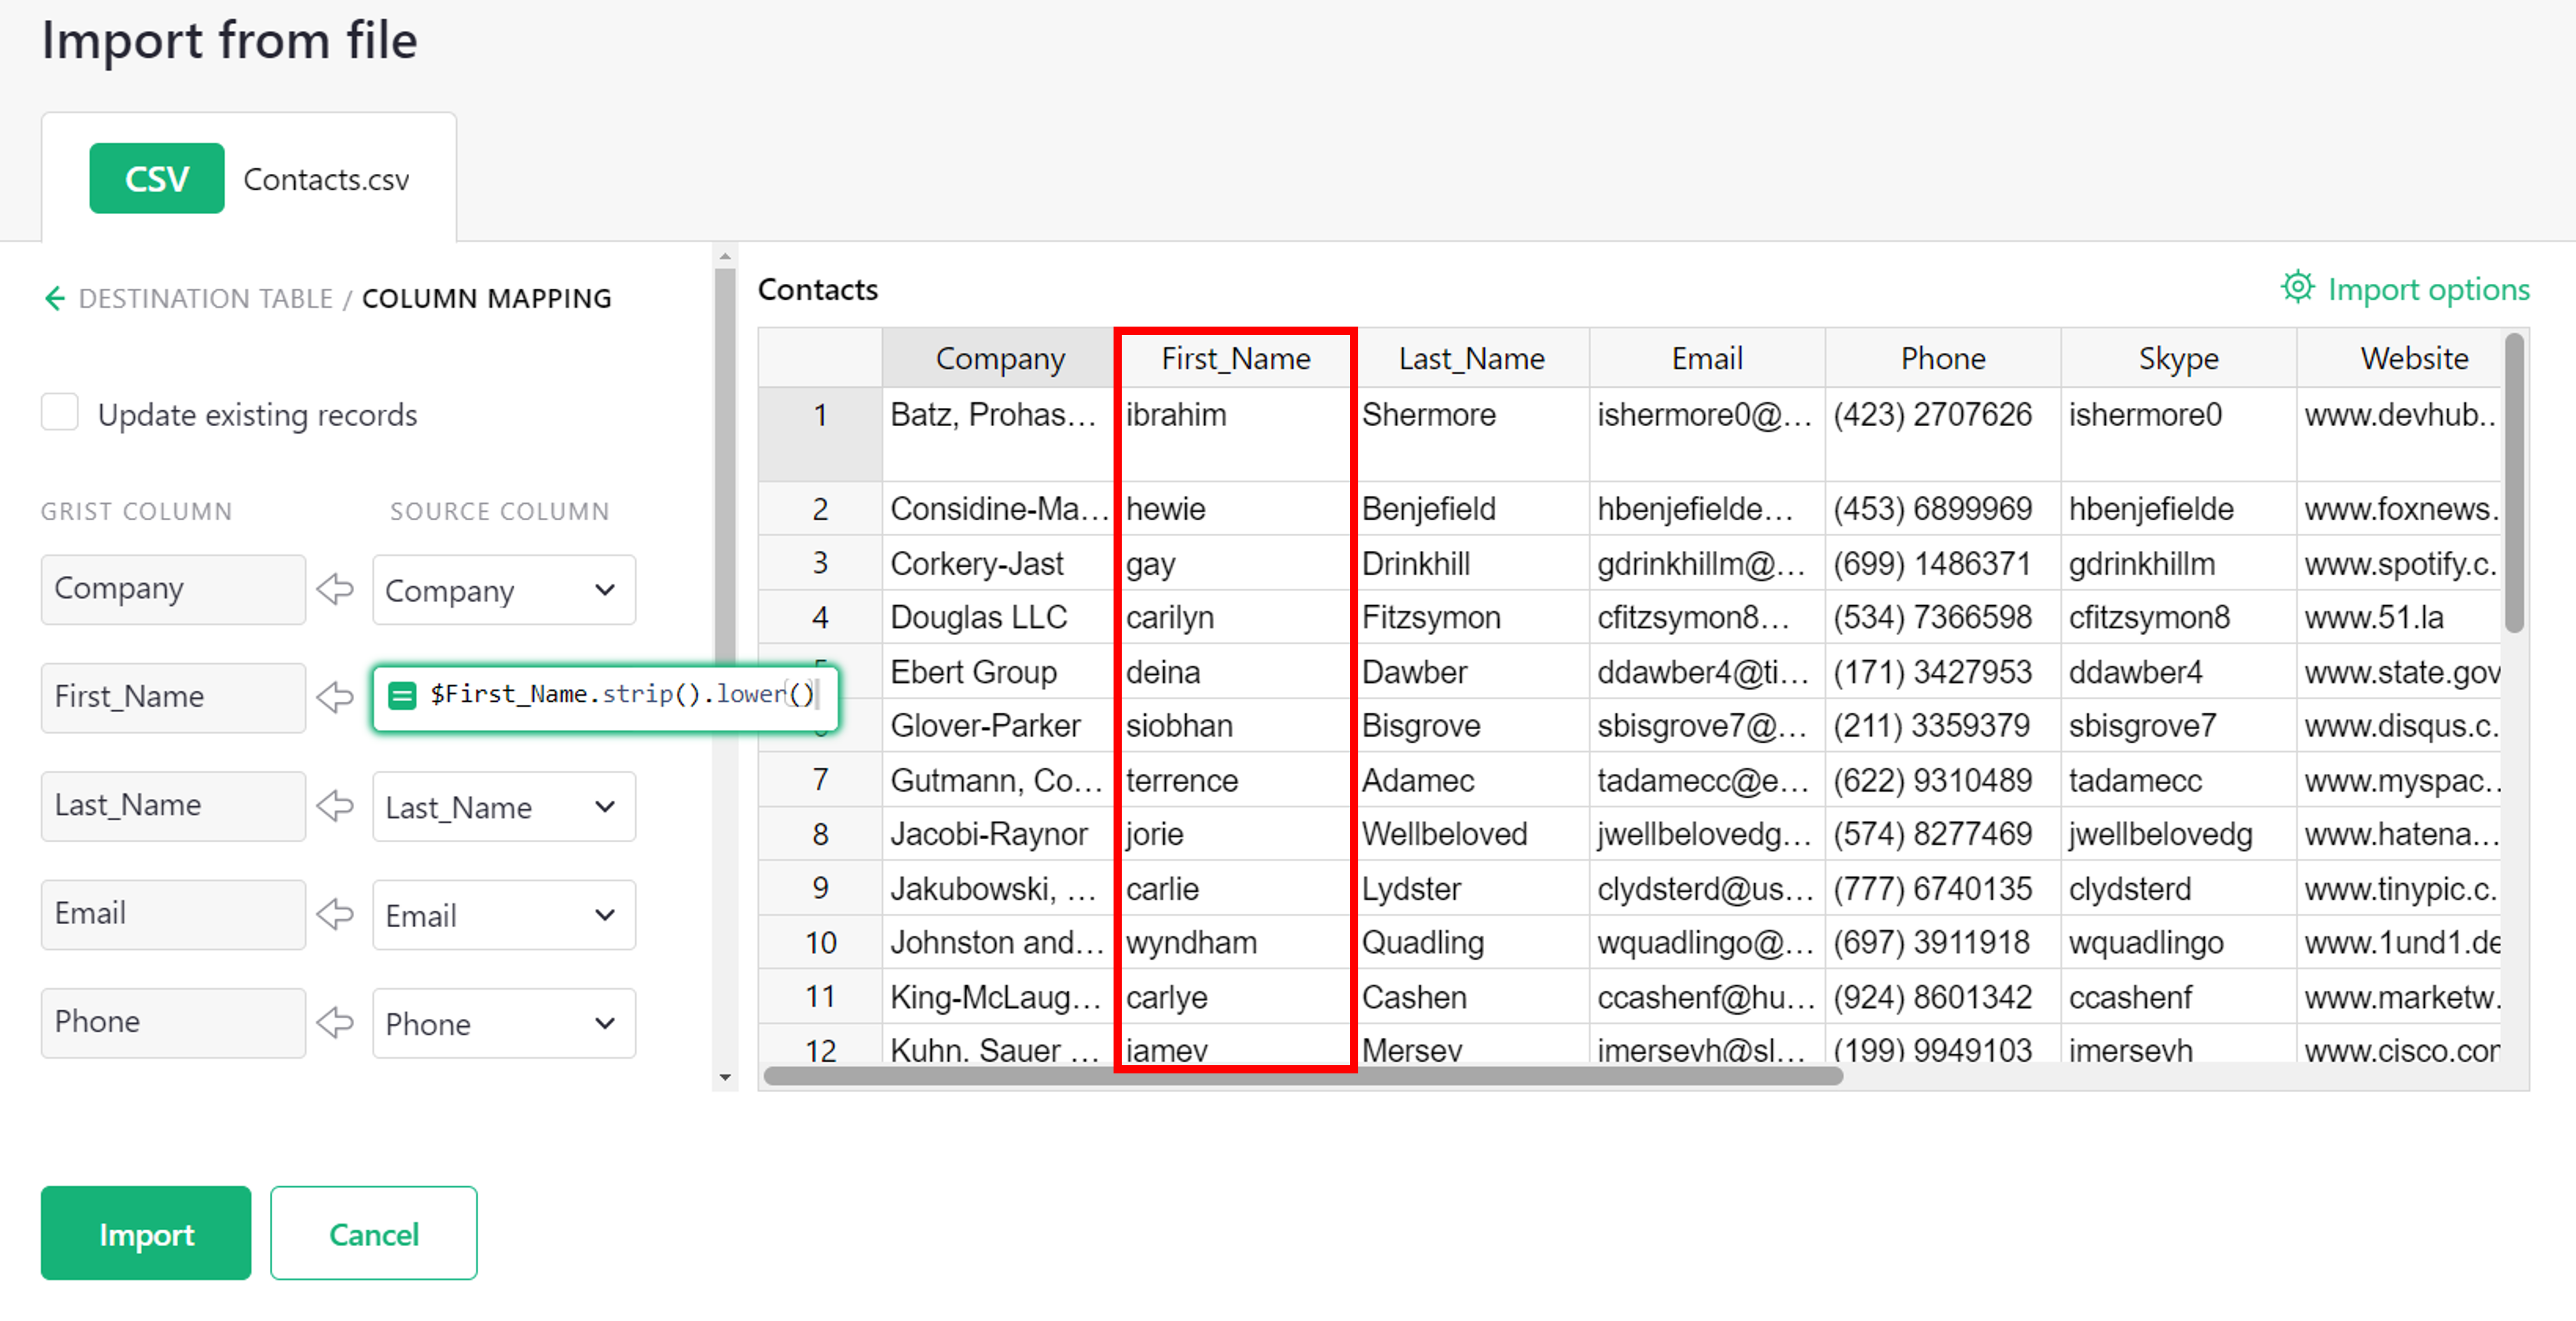The image size is (2576, 1321).
Task: Click the Cancel button
Action: click(x=373, y=1233)
